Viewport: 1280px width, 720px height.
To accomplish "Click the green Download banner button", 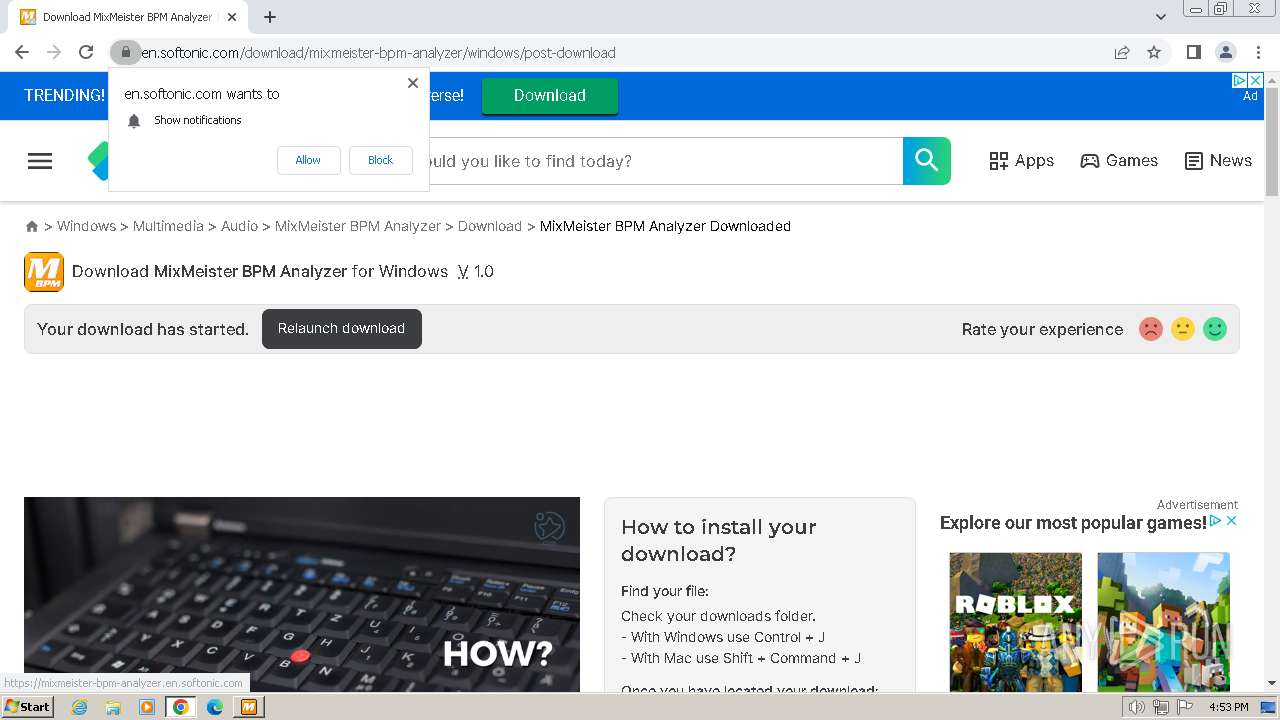I will [549, 95].
